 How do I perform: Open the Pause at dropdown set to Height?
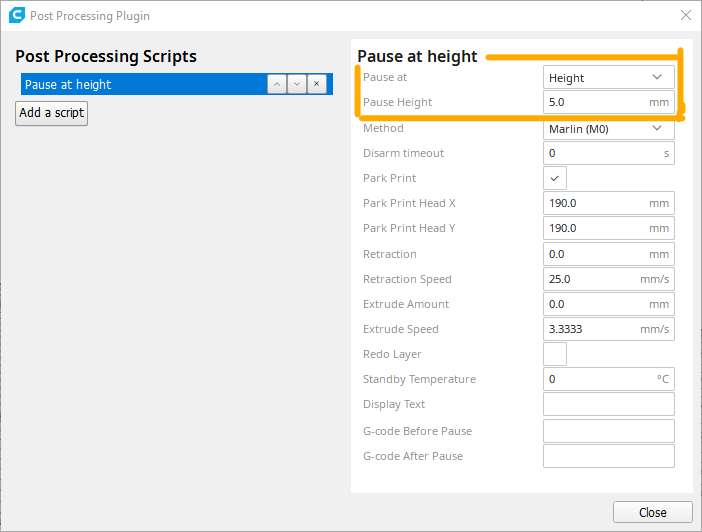[x=609, y=77]
